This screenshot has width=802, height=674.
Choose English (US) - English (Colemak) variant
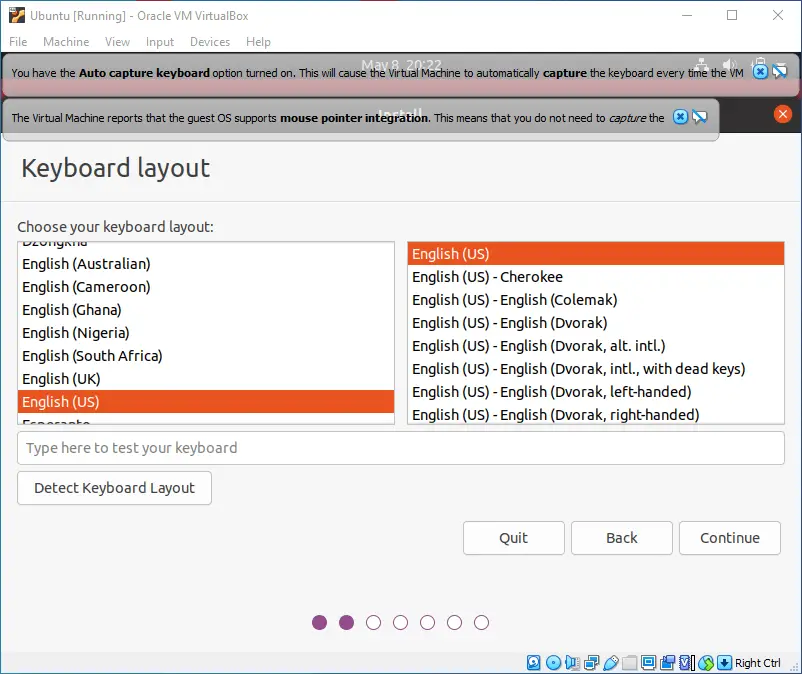(x=596, y=300)
